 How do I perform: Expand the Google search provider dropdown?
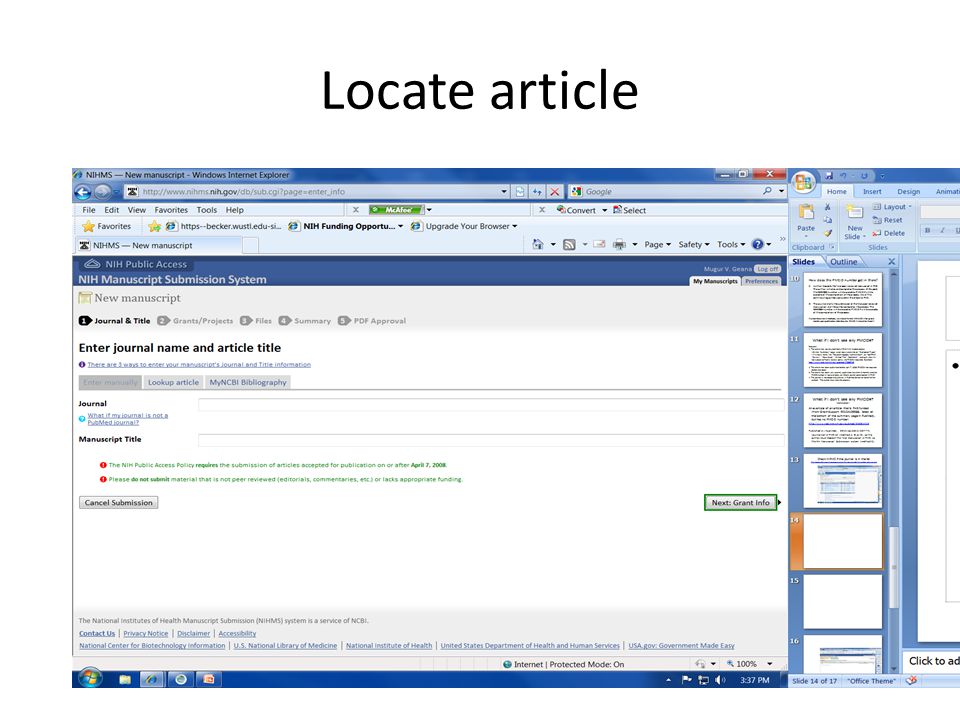(x=781, y=191)
